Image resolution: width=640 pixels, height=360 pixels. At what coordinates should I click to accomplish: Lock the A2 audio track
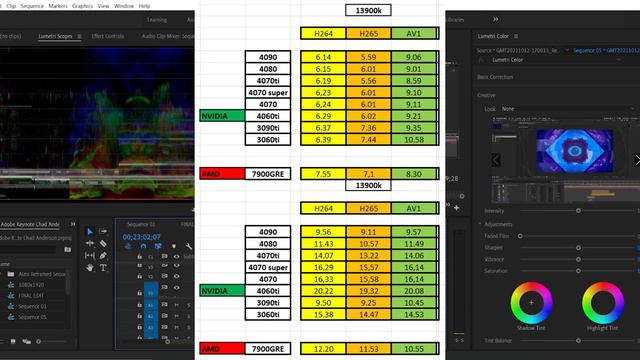(140, 316)
